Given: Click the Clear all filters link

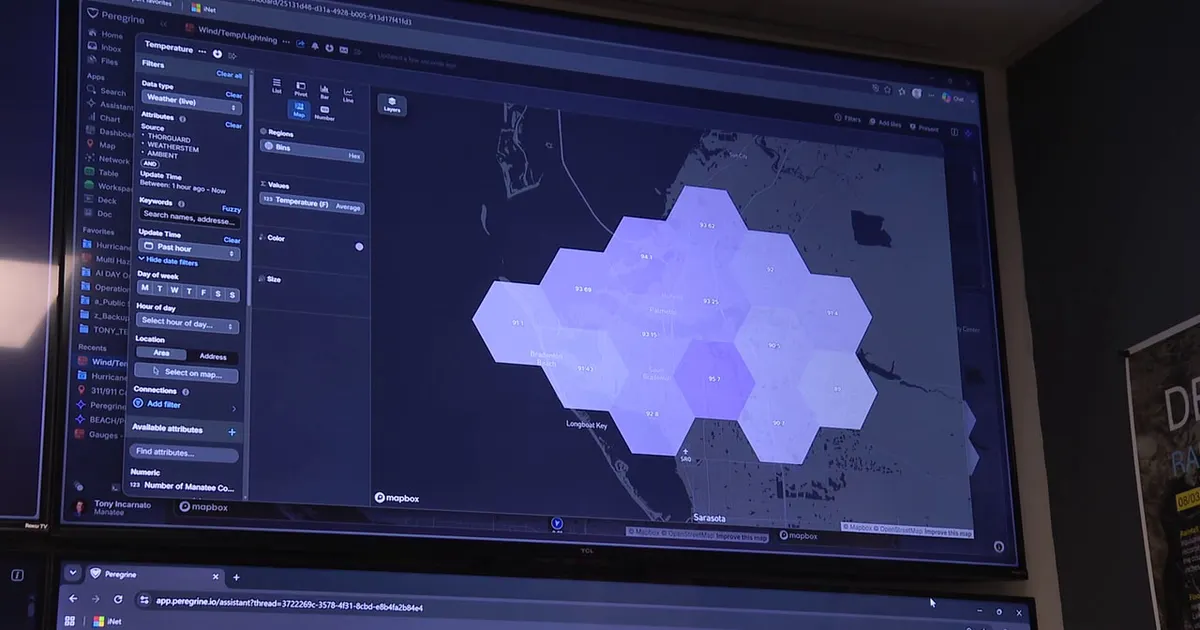Looking at the screenshot, I should pos(229,75).
